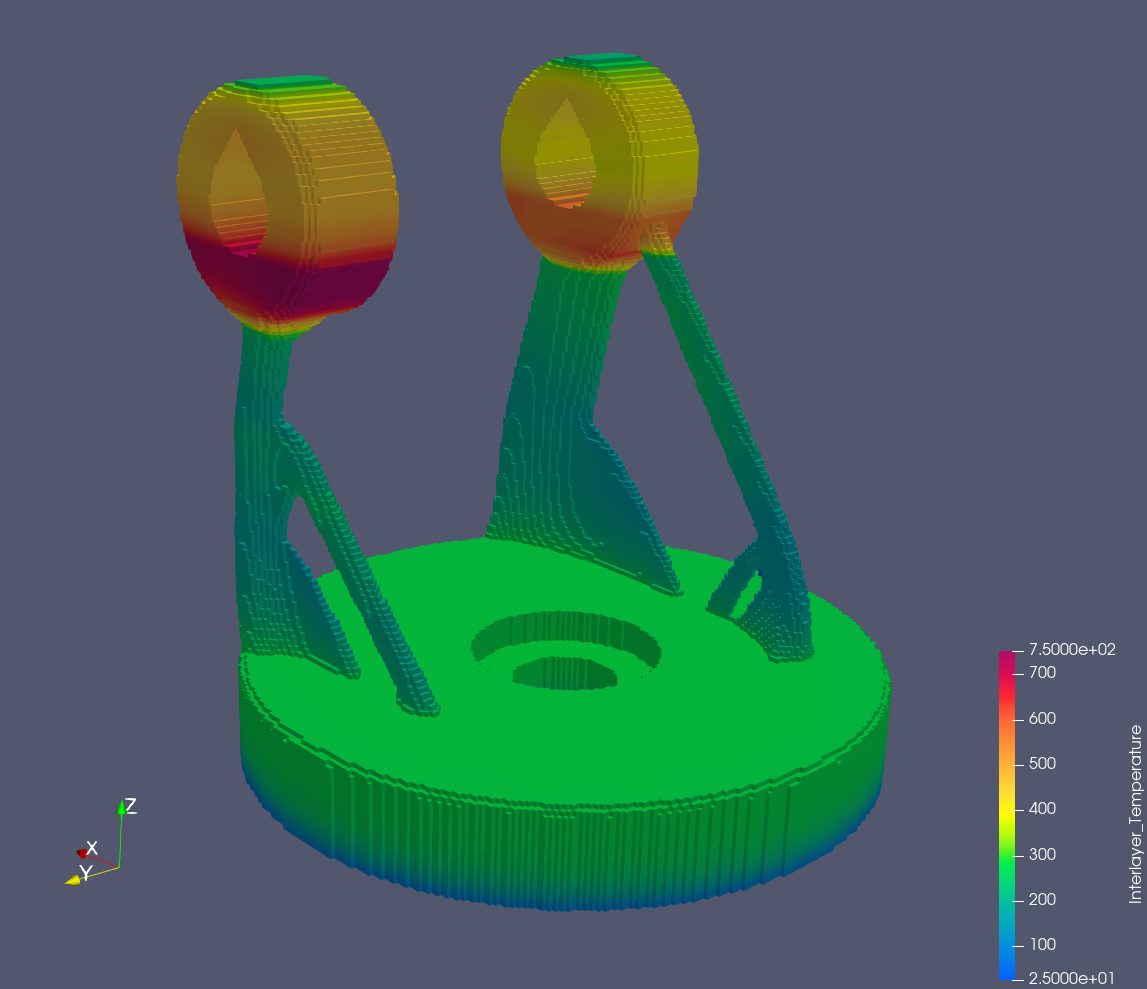1147x989 pixels.
Task: Select the right ring on the model
Action: point(600,162)
